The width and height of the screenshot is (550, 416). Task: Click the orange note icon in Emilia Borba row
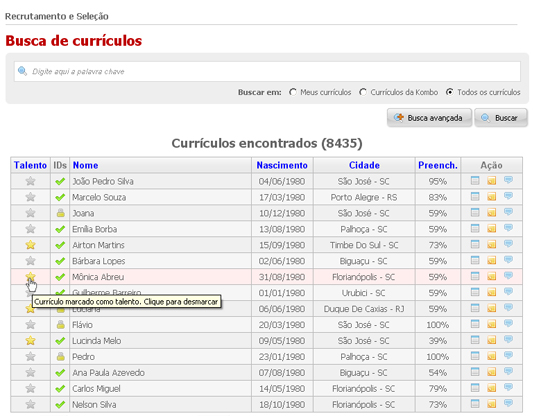click(x=491, y=228)
